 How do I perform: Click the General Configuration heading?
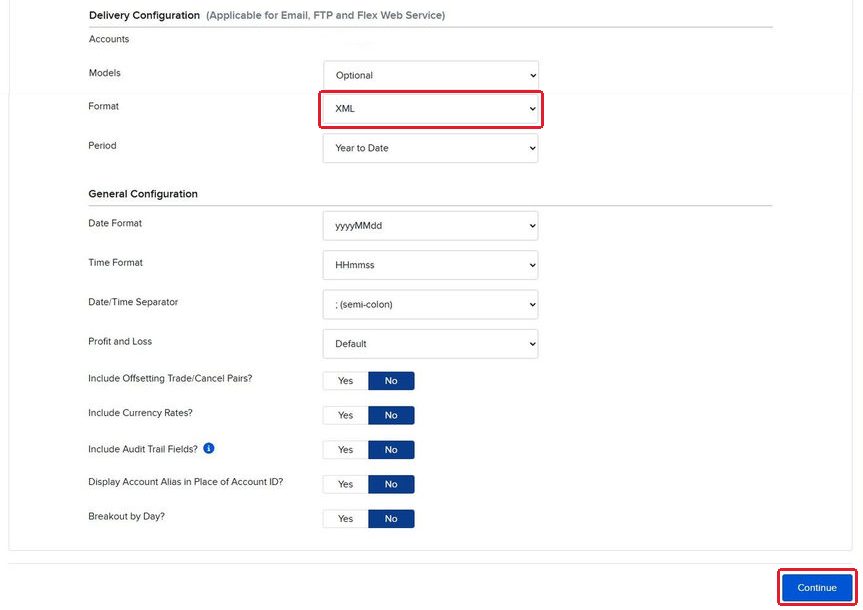pos(143,194)
